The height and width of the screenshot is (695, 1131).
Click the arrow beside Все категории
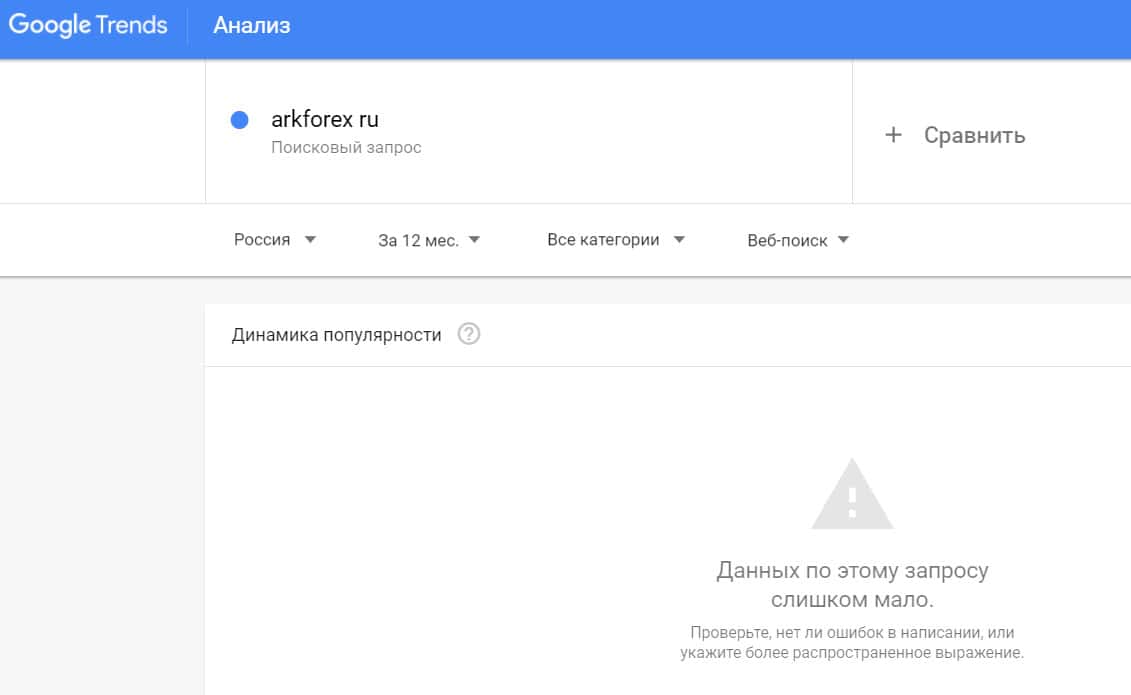679,240
